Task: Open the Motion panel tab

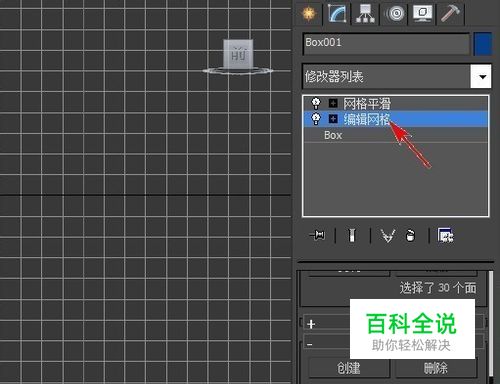Action: pyautogui.click(x=395, y=14)
